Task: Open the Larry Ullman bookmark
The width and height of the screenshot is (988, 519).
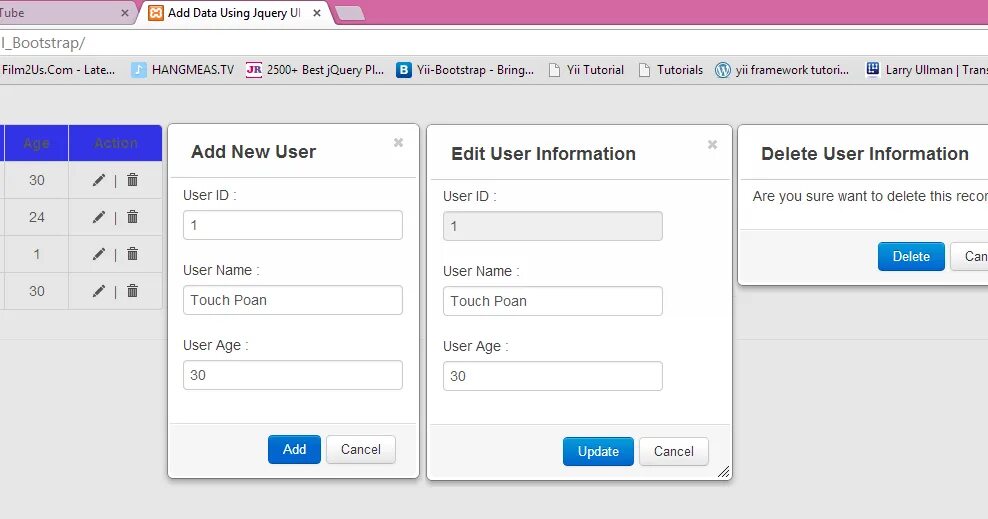Action: tap(927, 70)
